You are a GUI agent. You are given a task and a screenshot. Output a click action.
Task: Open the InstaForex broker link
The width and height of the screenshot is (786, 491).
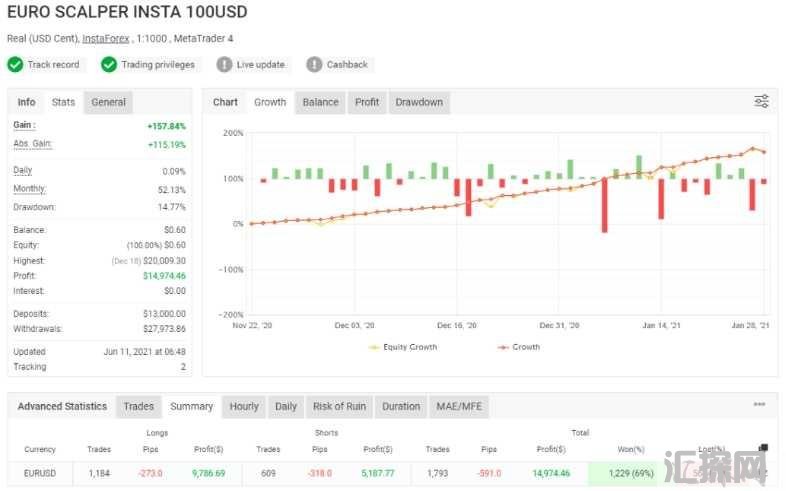coord(106,39)
